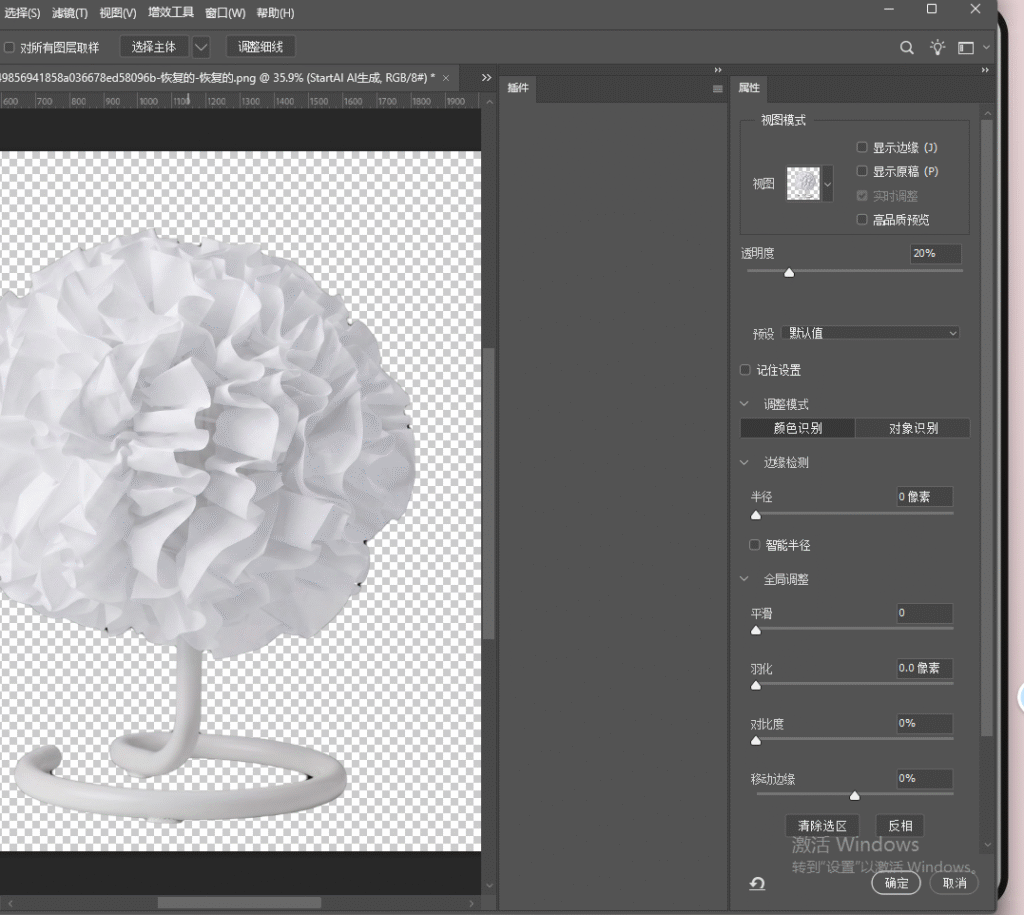Image resolution: width=1024 pixels, height=915 pixels.
Task: Open the 窗口(W) menu
Action: 225,13
